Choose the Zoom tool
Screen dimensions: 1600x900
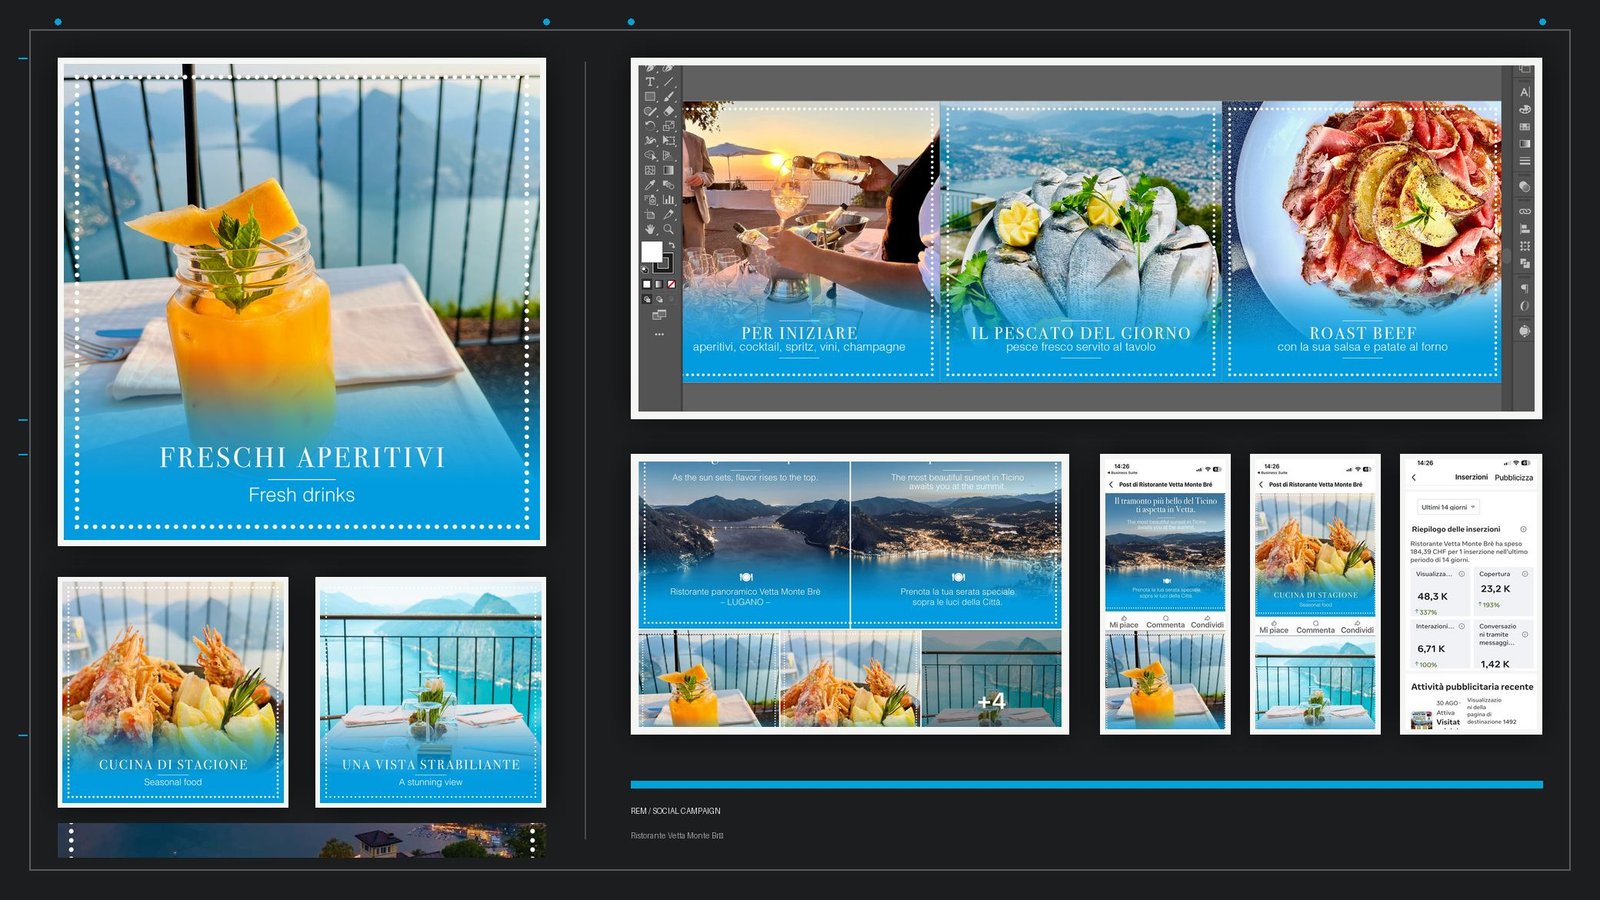[669, 229]
